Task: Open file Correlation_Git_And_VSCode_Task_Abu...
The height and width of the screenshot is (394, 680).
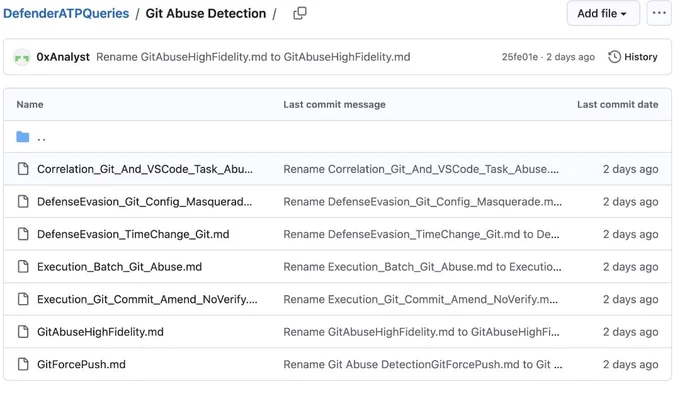Action: [x=145, y=169]
